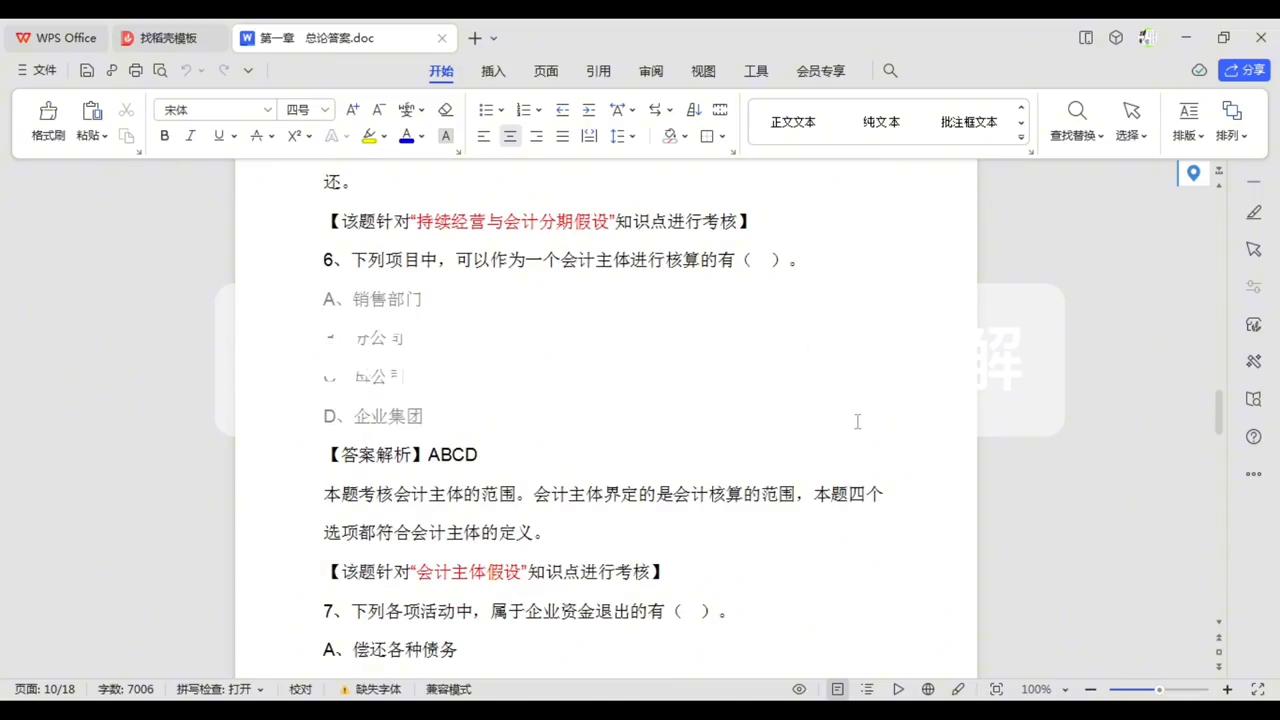Toggle italic formatting
This screenshot has width=1280, height=720.
coord(190,136)
